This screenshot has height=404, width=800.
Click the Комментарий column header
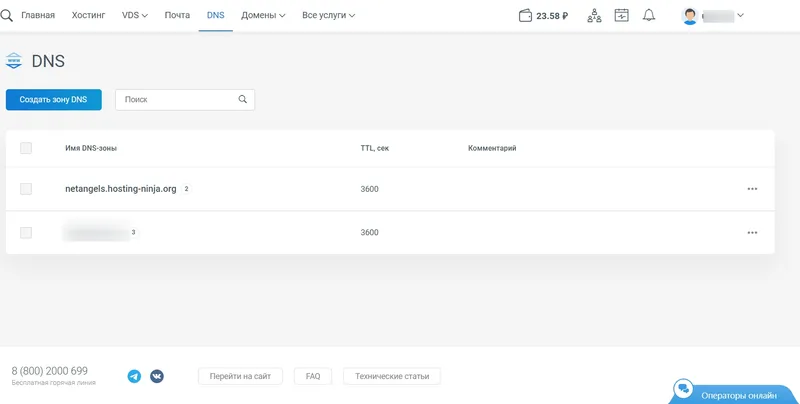[492, 148]
